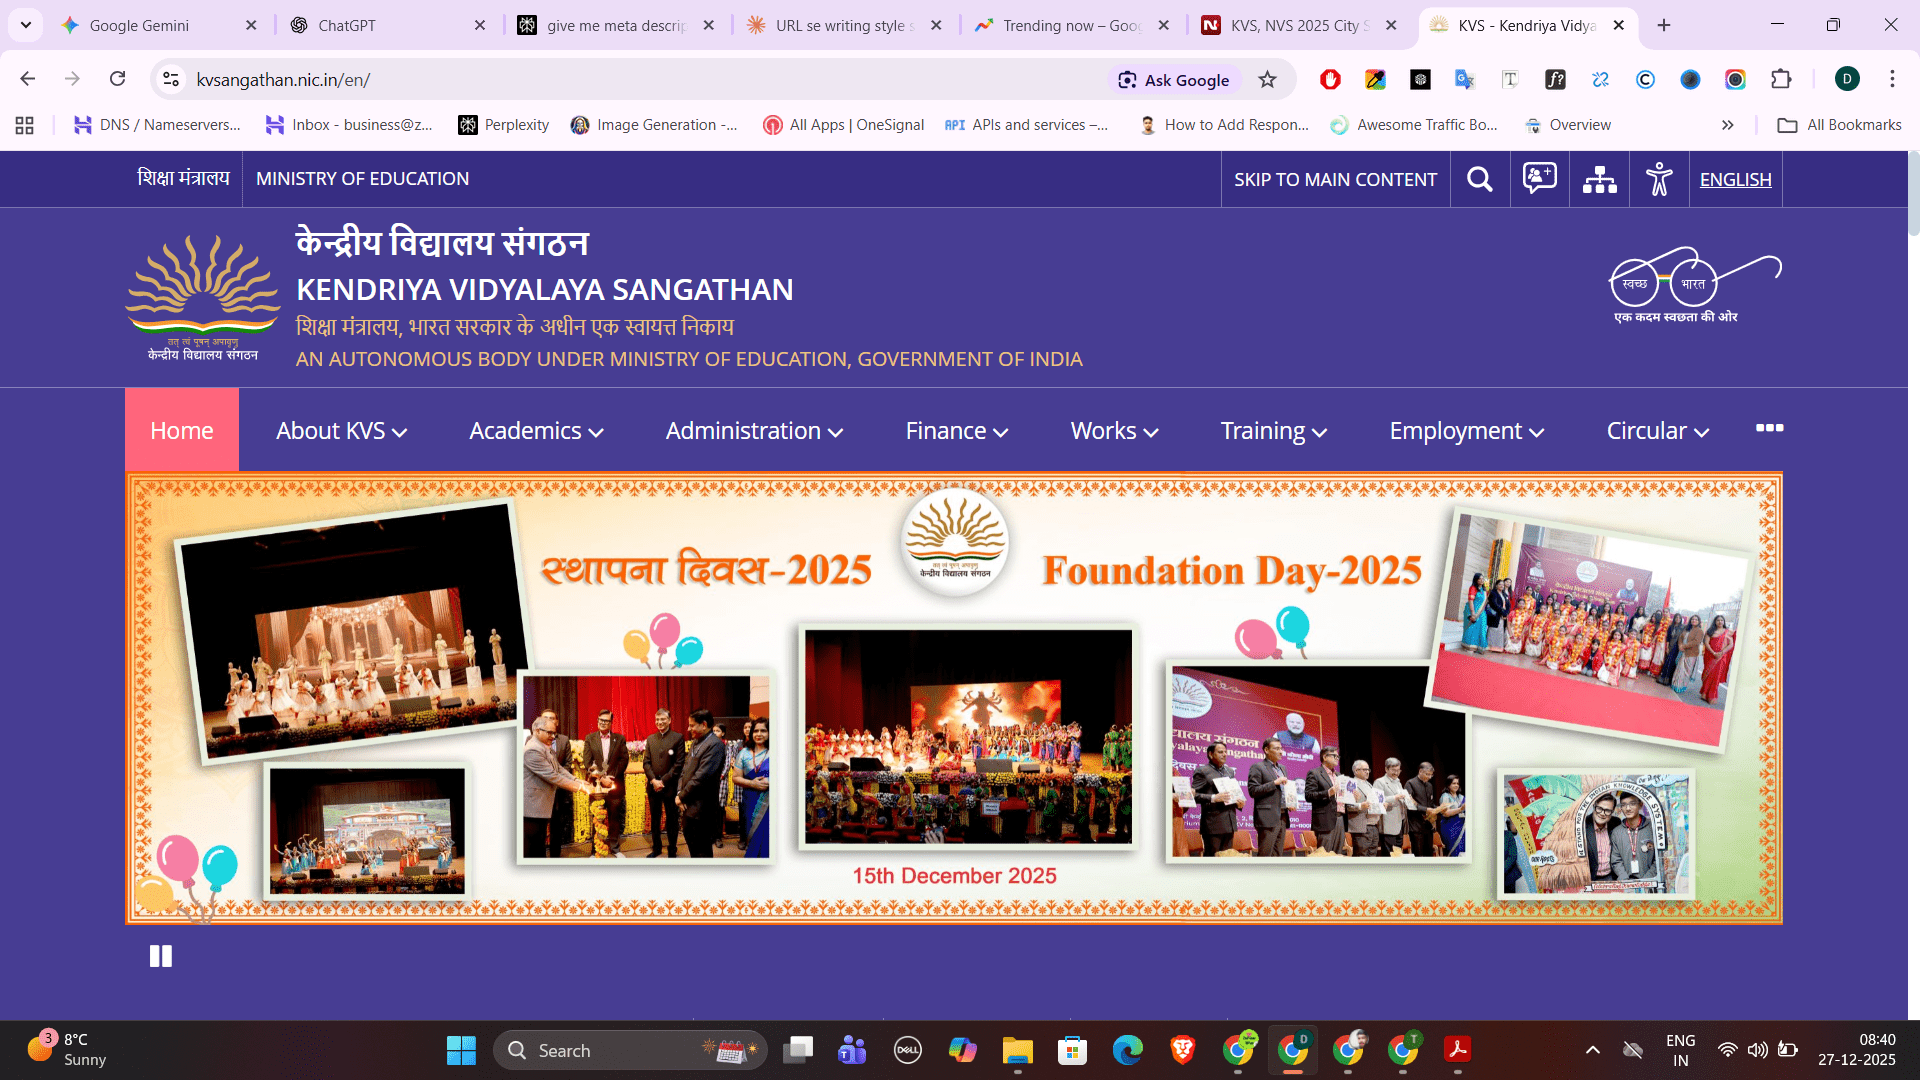1920x1080 pixels.
Task: Click the accessibility options icon
Action: pos(1659,179)
